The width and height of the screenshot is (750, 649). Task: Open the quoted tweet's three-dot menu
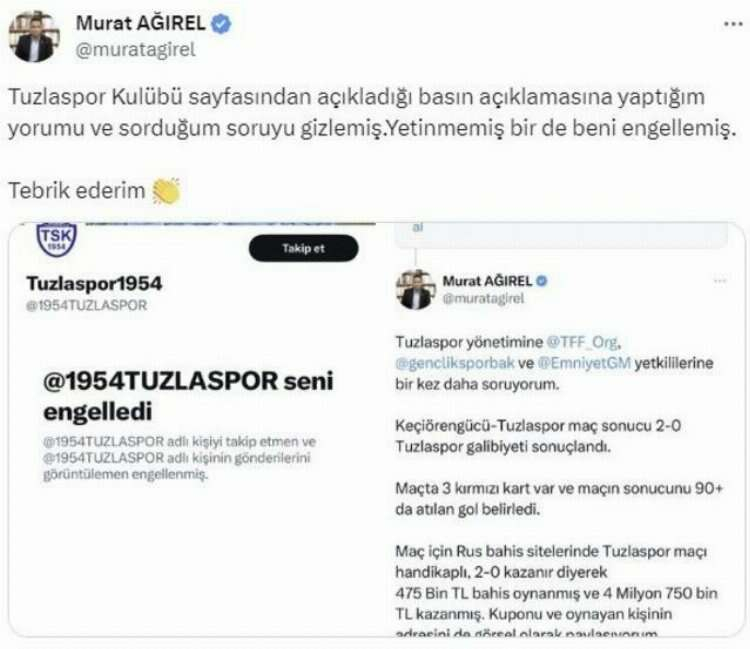tap(720, 281)
